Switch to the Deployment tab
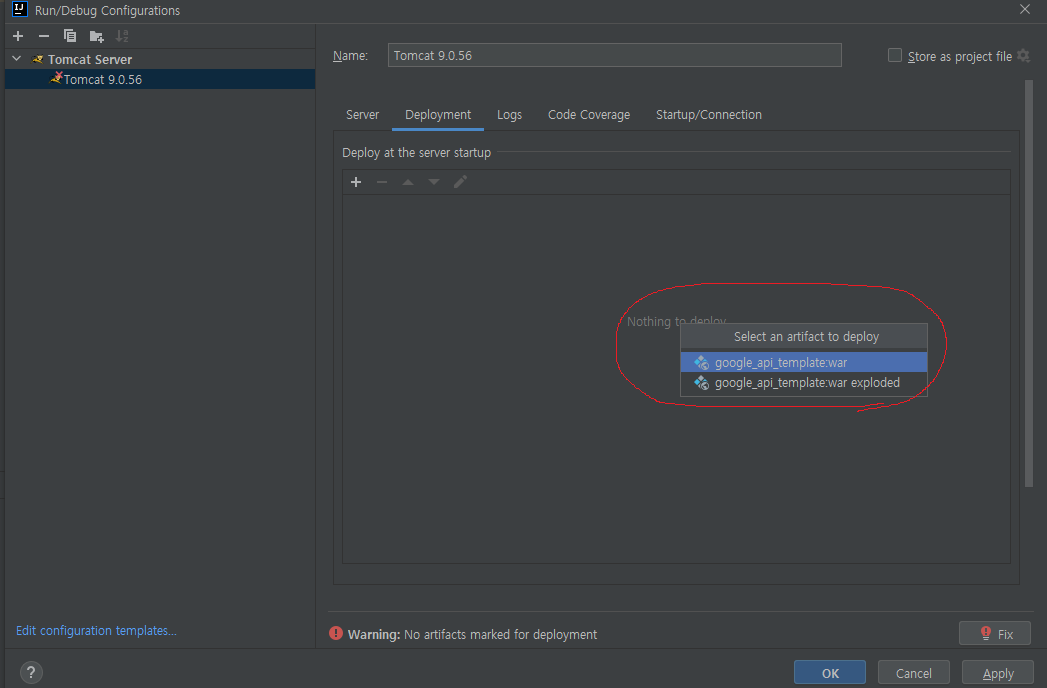The width and height of the screenshot is (1047, 688). [438, 115]
